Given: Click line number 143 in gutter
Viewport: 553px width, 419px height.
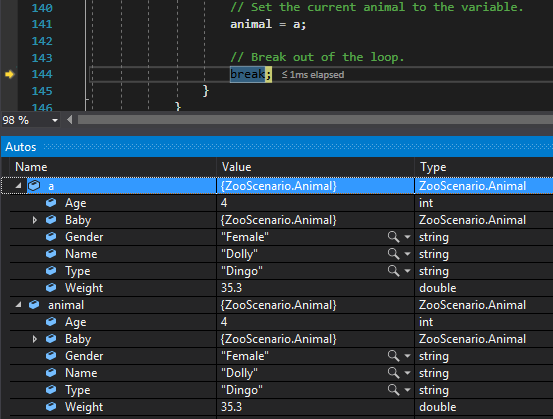Looking at the screenshot, I should (x=42, y=57).
